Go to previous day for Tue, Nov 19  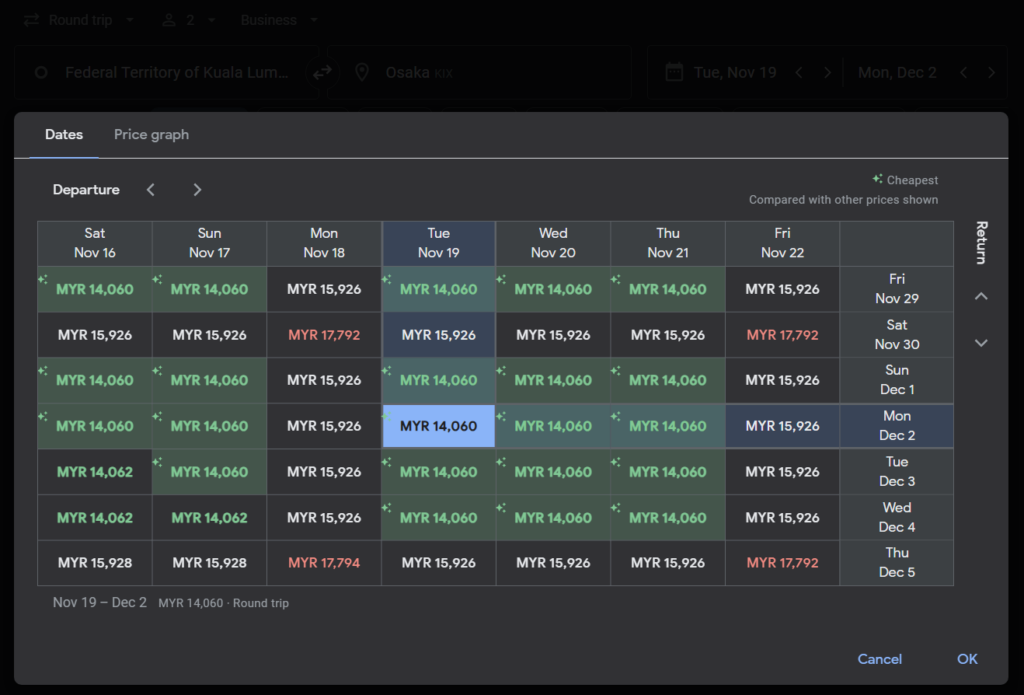pyautogui.click(x=798, y=72)
